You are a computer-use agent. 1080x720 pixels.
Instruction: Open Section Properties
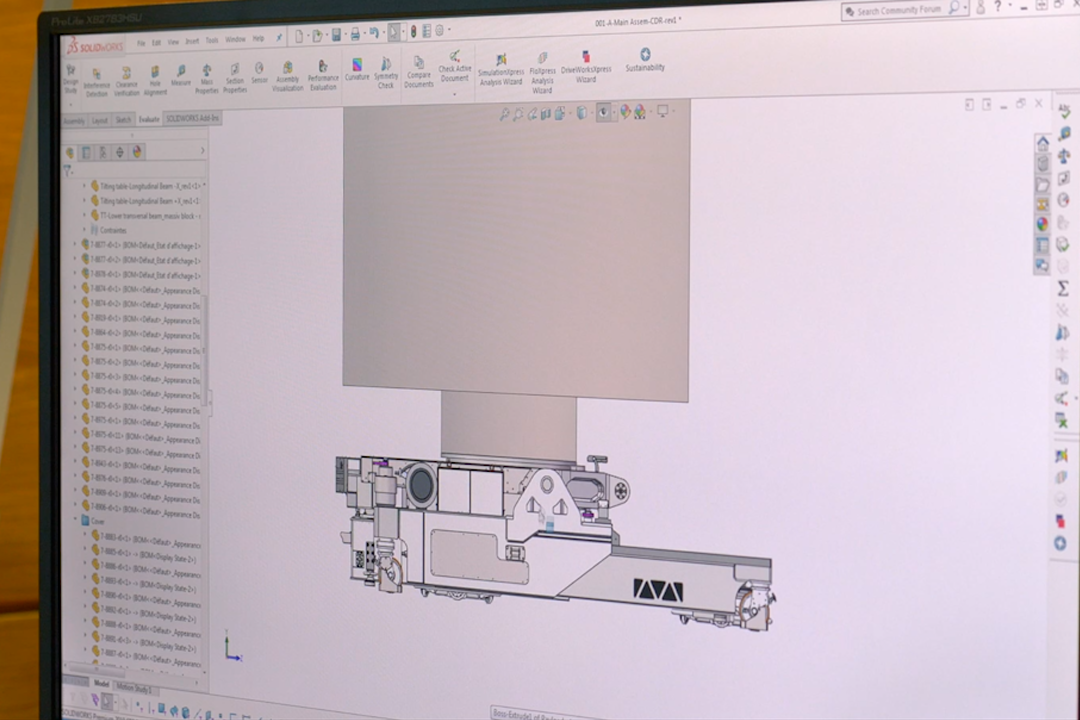(235, 78)
